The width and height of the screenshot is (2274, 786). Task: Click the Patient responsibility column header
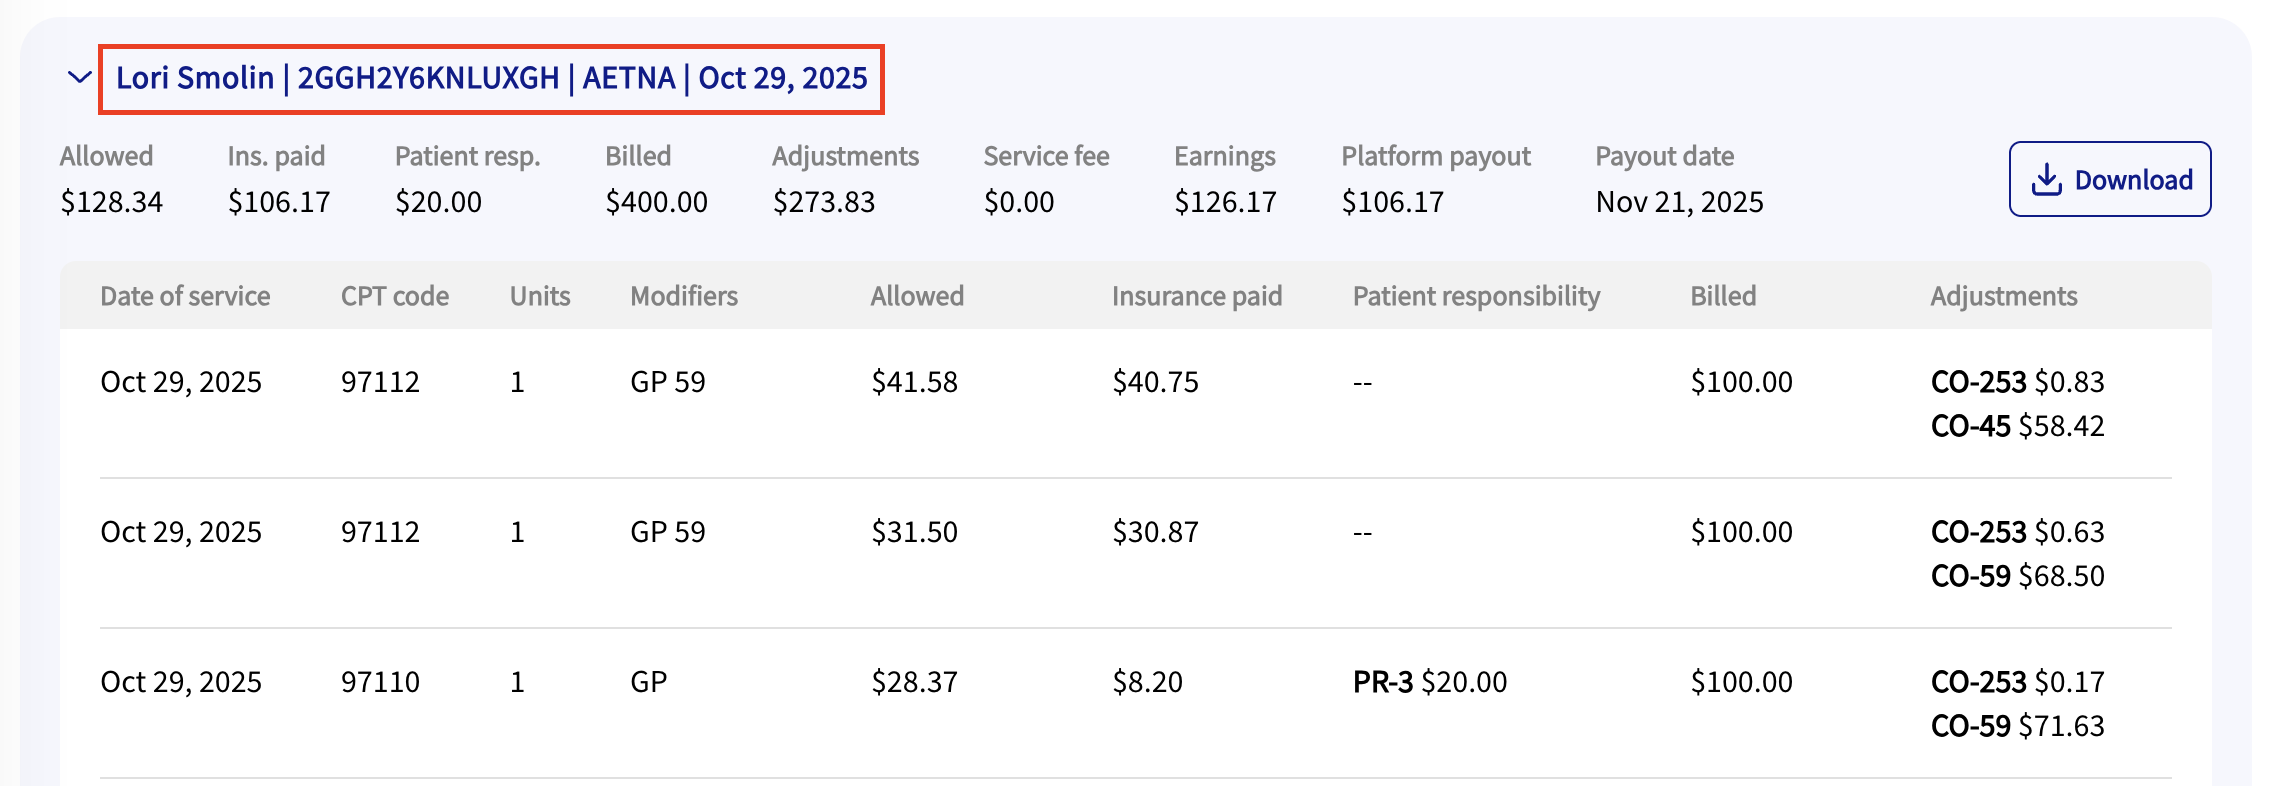(x=1476, y=296)
